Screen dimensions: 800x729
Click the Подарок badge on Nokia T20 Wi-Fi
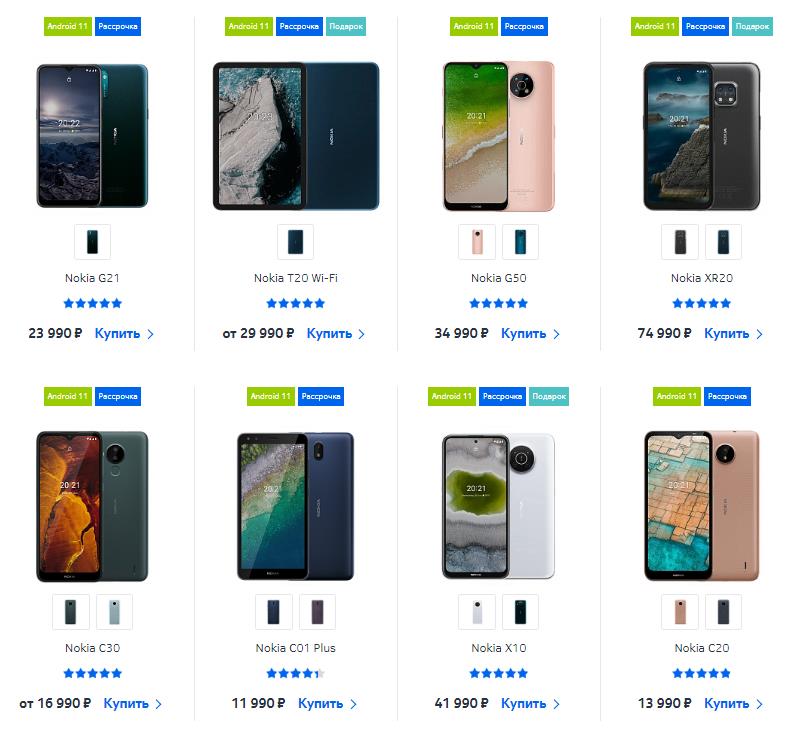coord(346,27)
